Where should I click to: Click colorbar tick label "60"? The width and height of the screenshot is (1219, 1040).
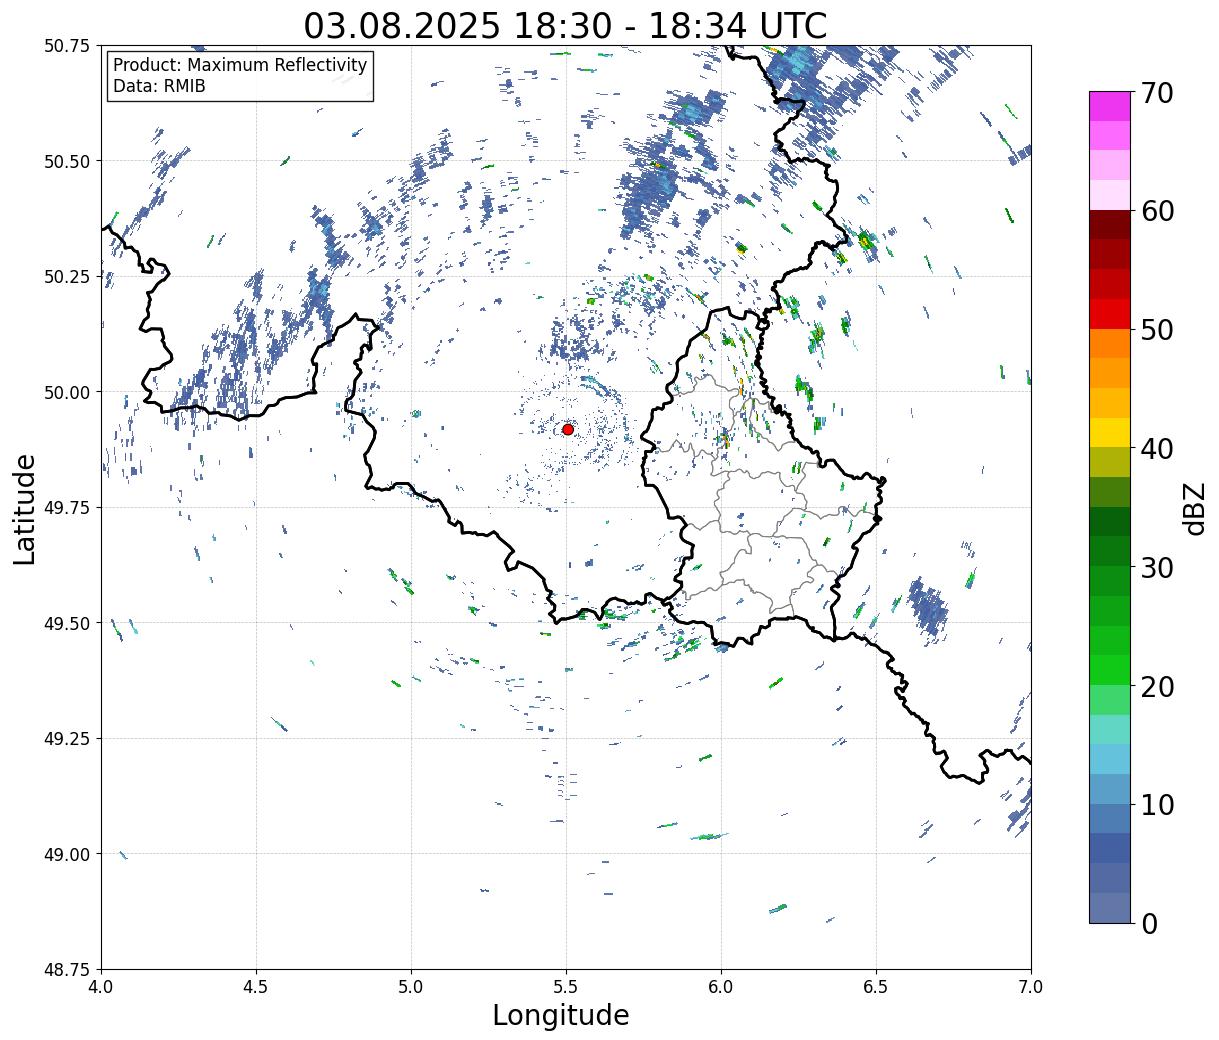[1157, 211]
